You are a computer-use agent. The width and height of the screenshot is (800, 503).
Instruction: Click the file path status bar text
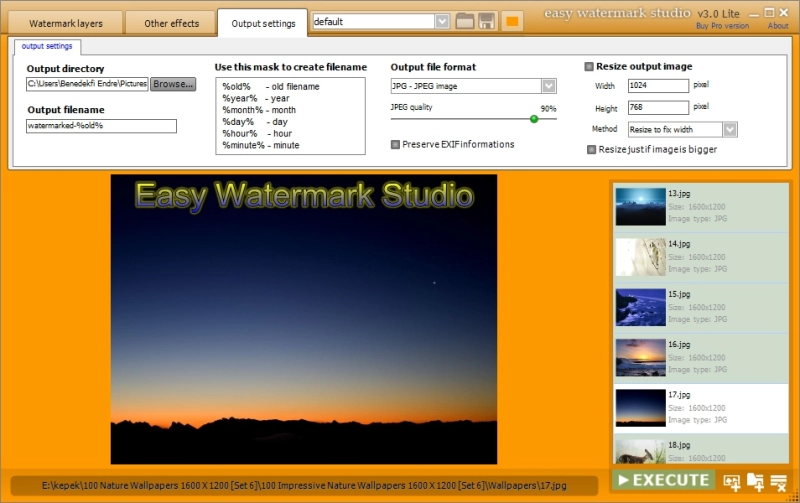pos(304,486)
